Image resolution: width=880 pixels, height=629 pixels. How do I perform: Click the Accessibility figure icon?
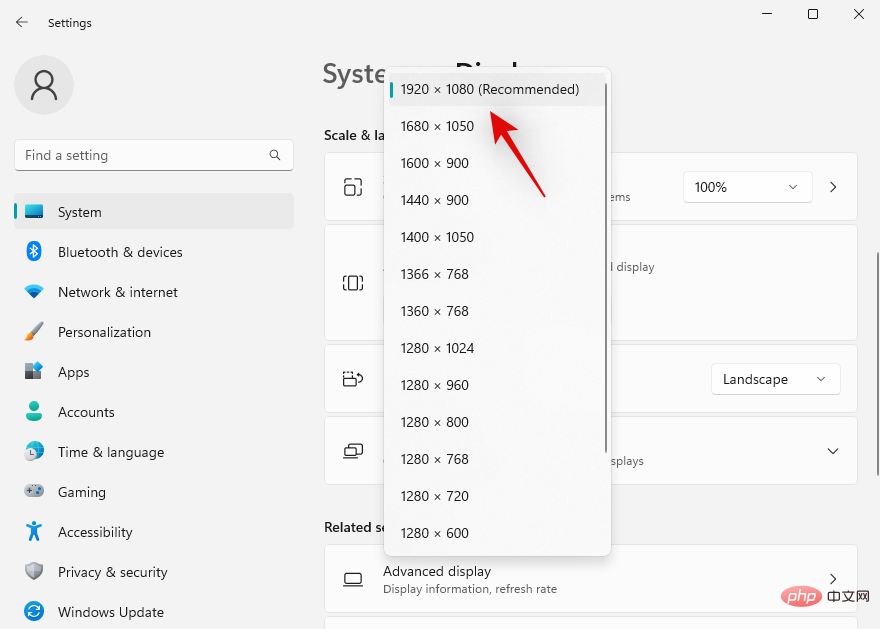pyautogui.click(x=34, y=532)
